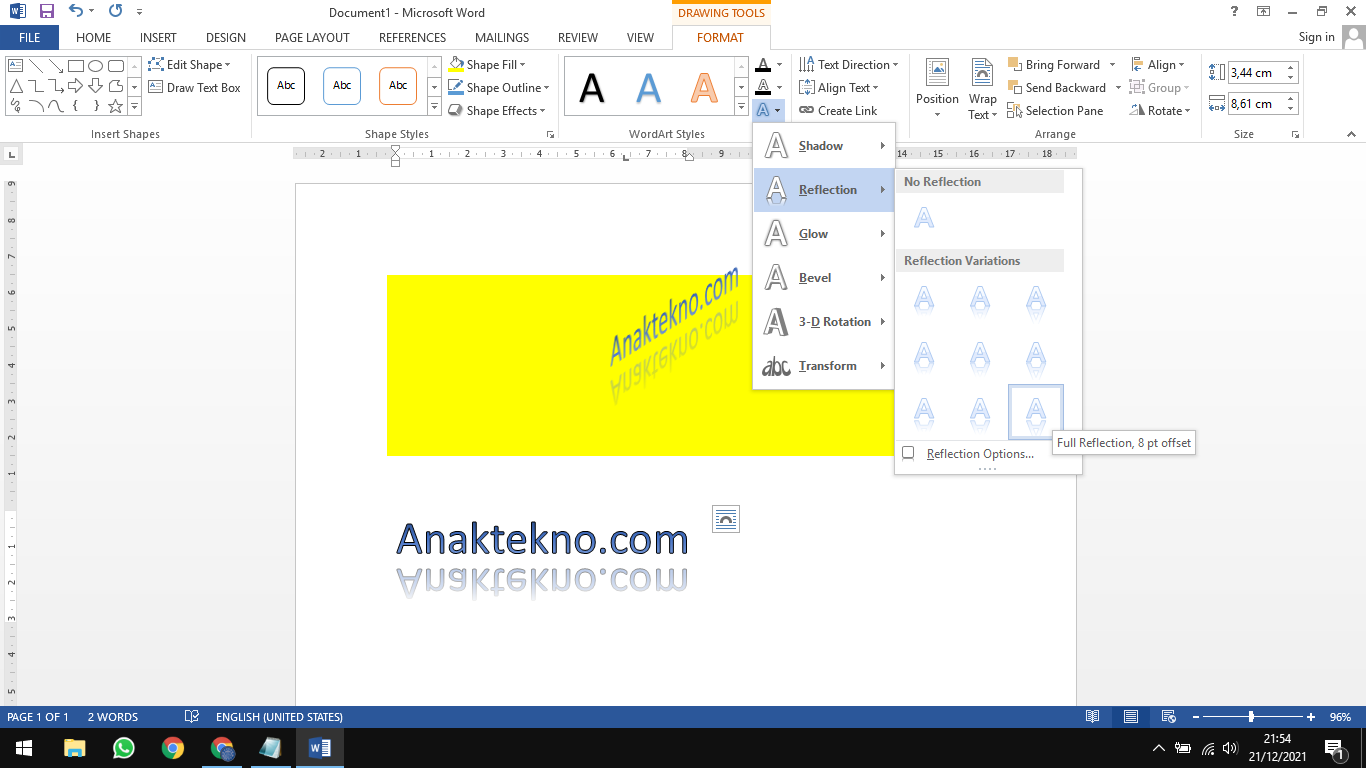Expand the Align Text dropdown
Image resolution: width=1366 pixels, height=768 pixels.
tap(839, 88)
